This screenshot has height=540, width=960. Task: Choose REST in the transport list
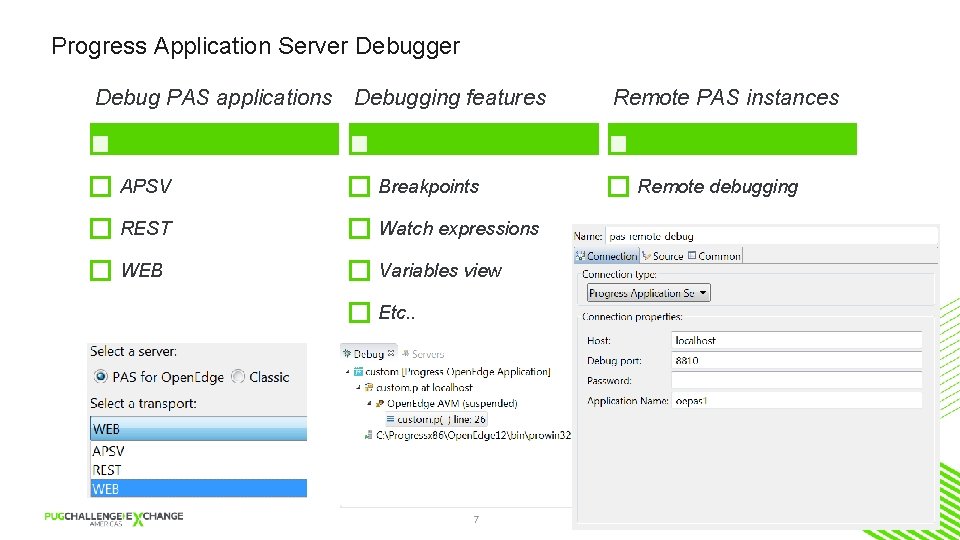coord(198,470)
